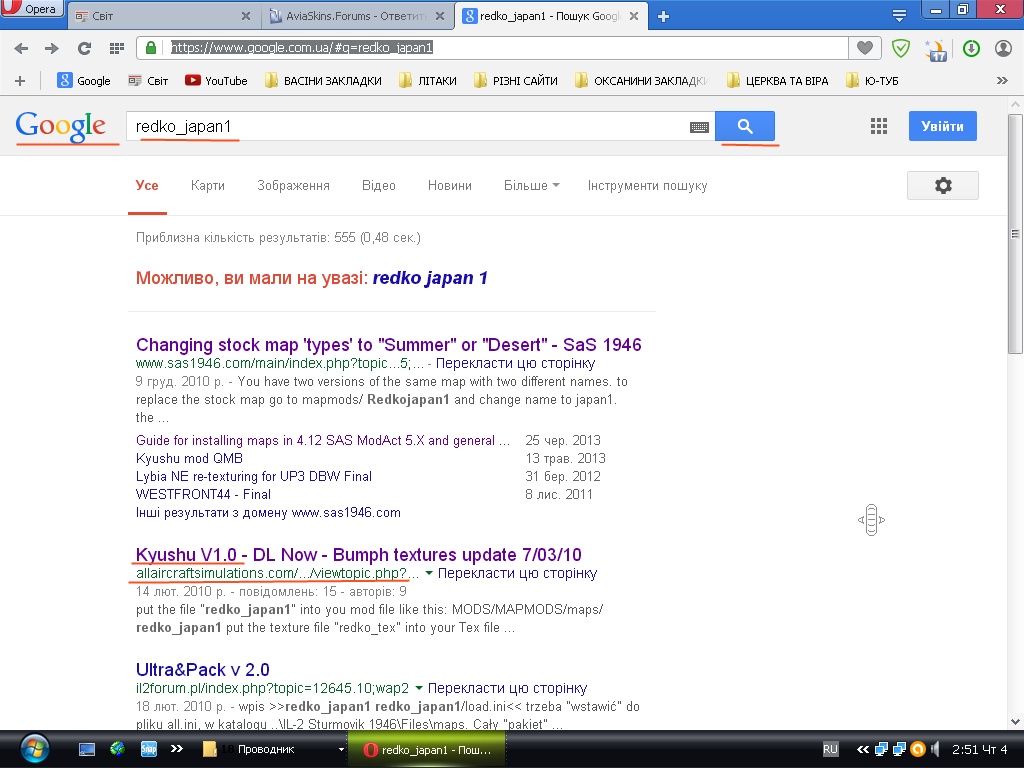Open the downloads icon in toolbar
The height and width of the screenshot is (768, 1024).
tap(971, 48)
